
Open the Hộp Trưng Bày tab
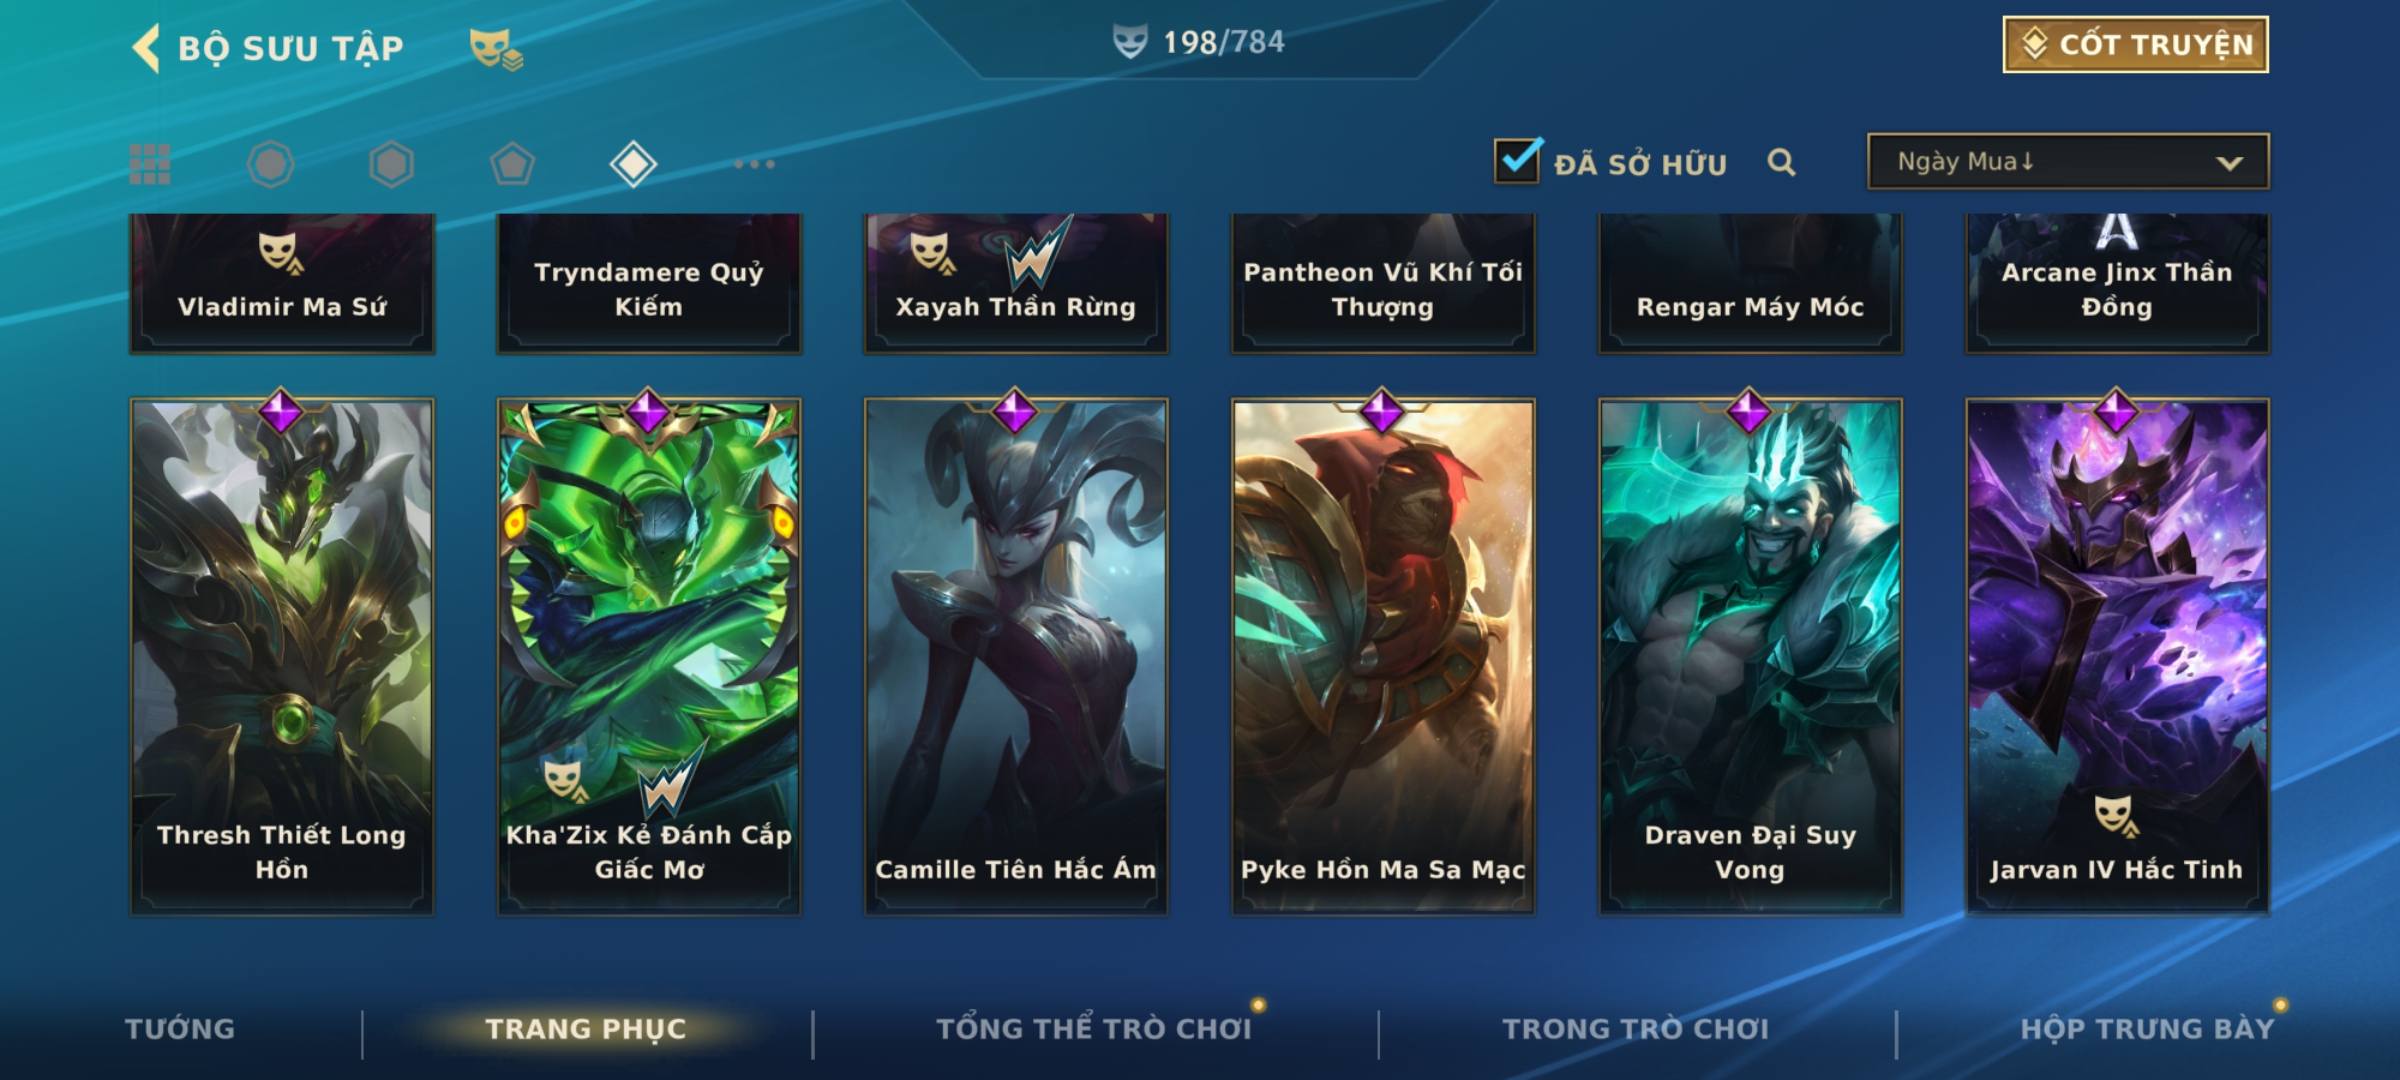[2147, 1029]
